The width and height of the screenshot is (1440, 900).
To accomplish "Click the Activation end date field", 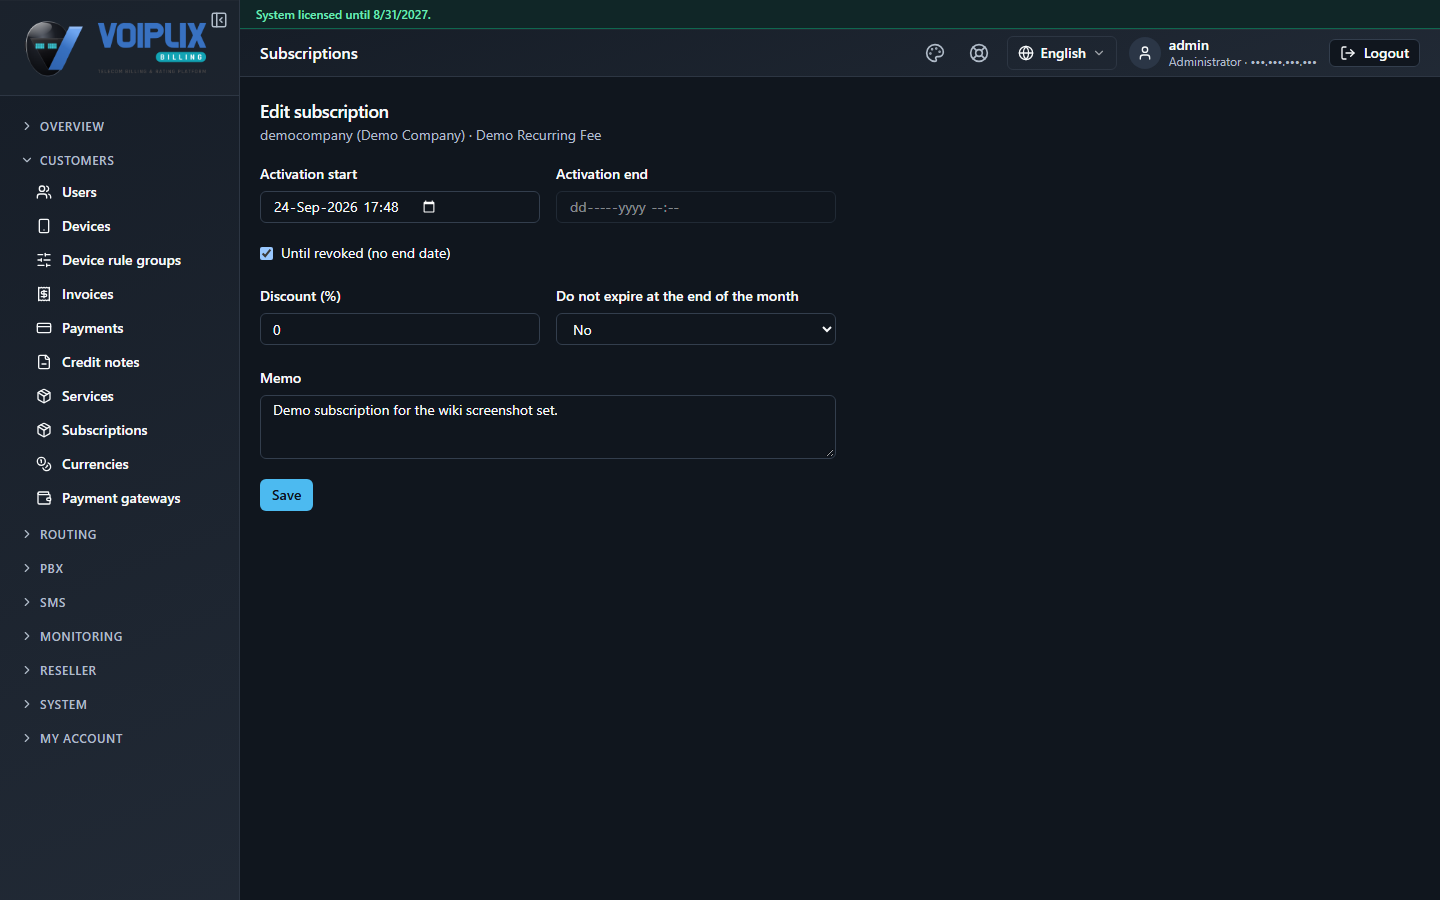I will (x=696, y=207).
